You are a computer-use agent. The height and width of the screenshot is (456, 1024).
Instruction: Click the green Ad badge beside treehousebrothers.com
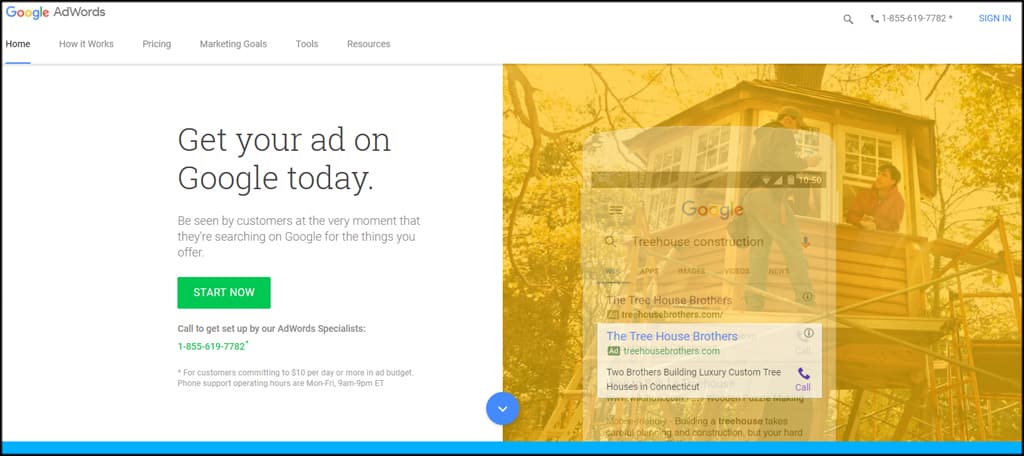(613, 351)
